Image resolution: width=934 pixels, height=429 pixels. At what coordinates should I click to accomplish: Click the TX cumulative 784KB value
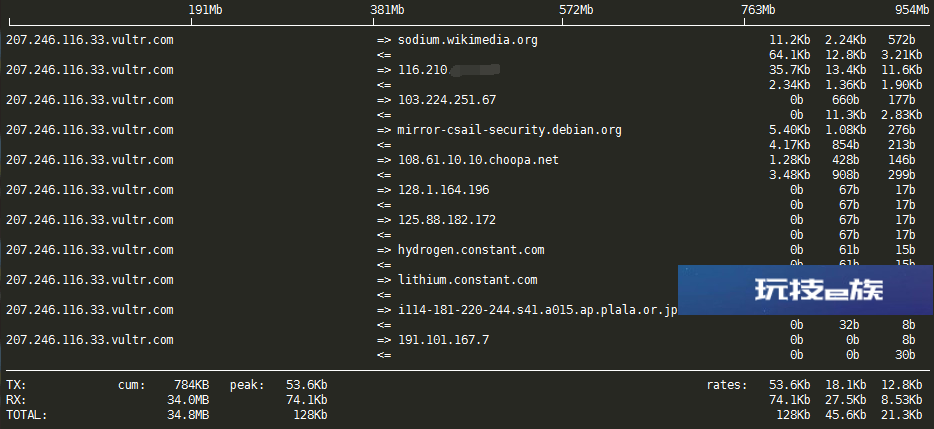191,385
